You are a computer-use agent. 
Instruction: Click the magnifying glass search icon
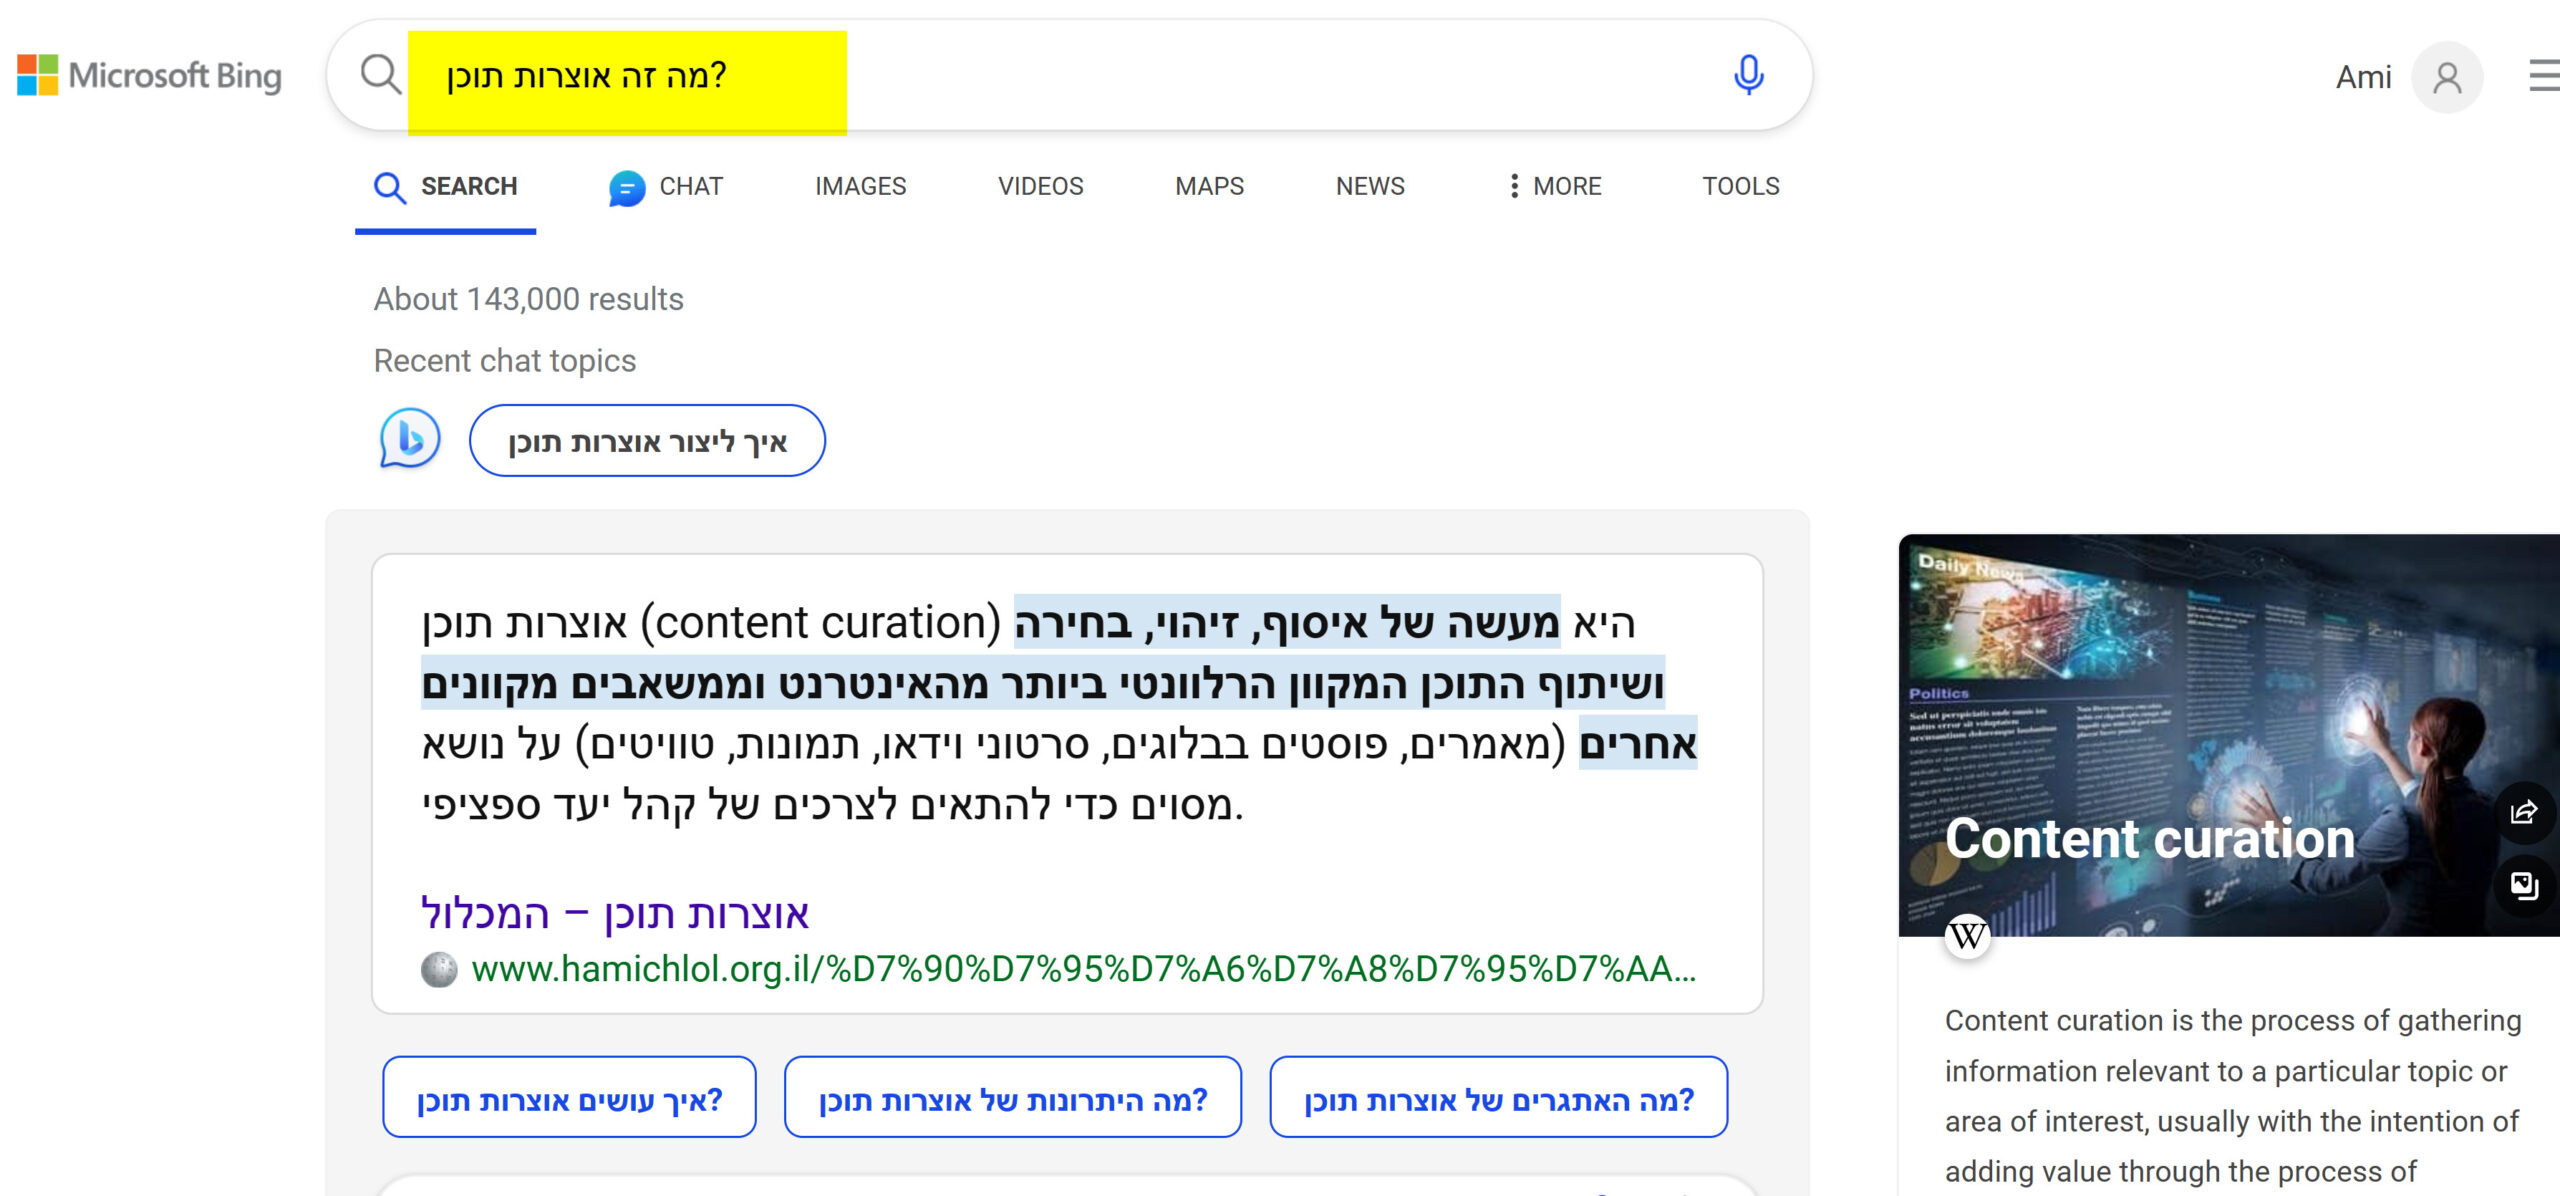coord(380,75)
